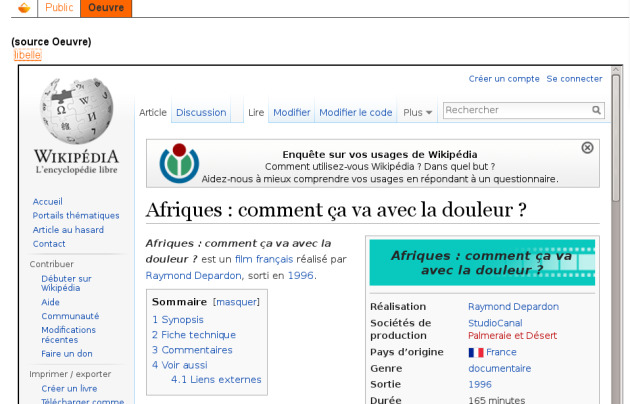The image size is (630, 404).
Task: Select the Lire tab
Action: tap(256, 112)
